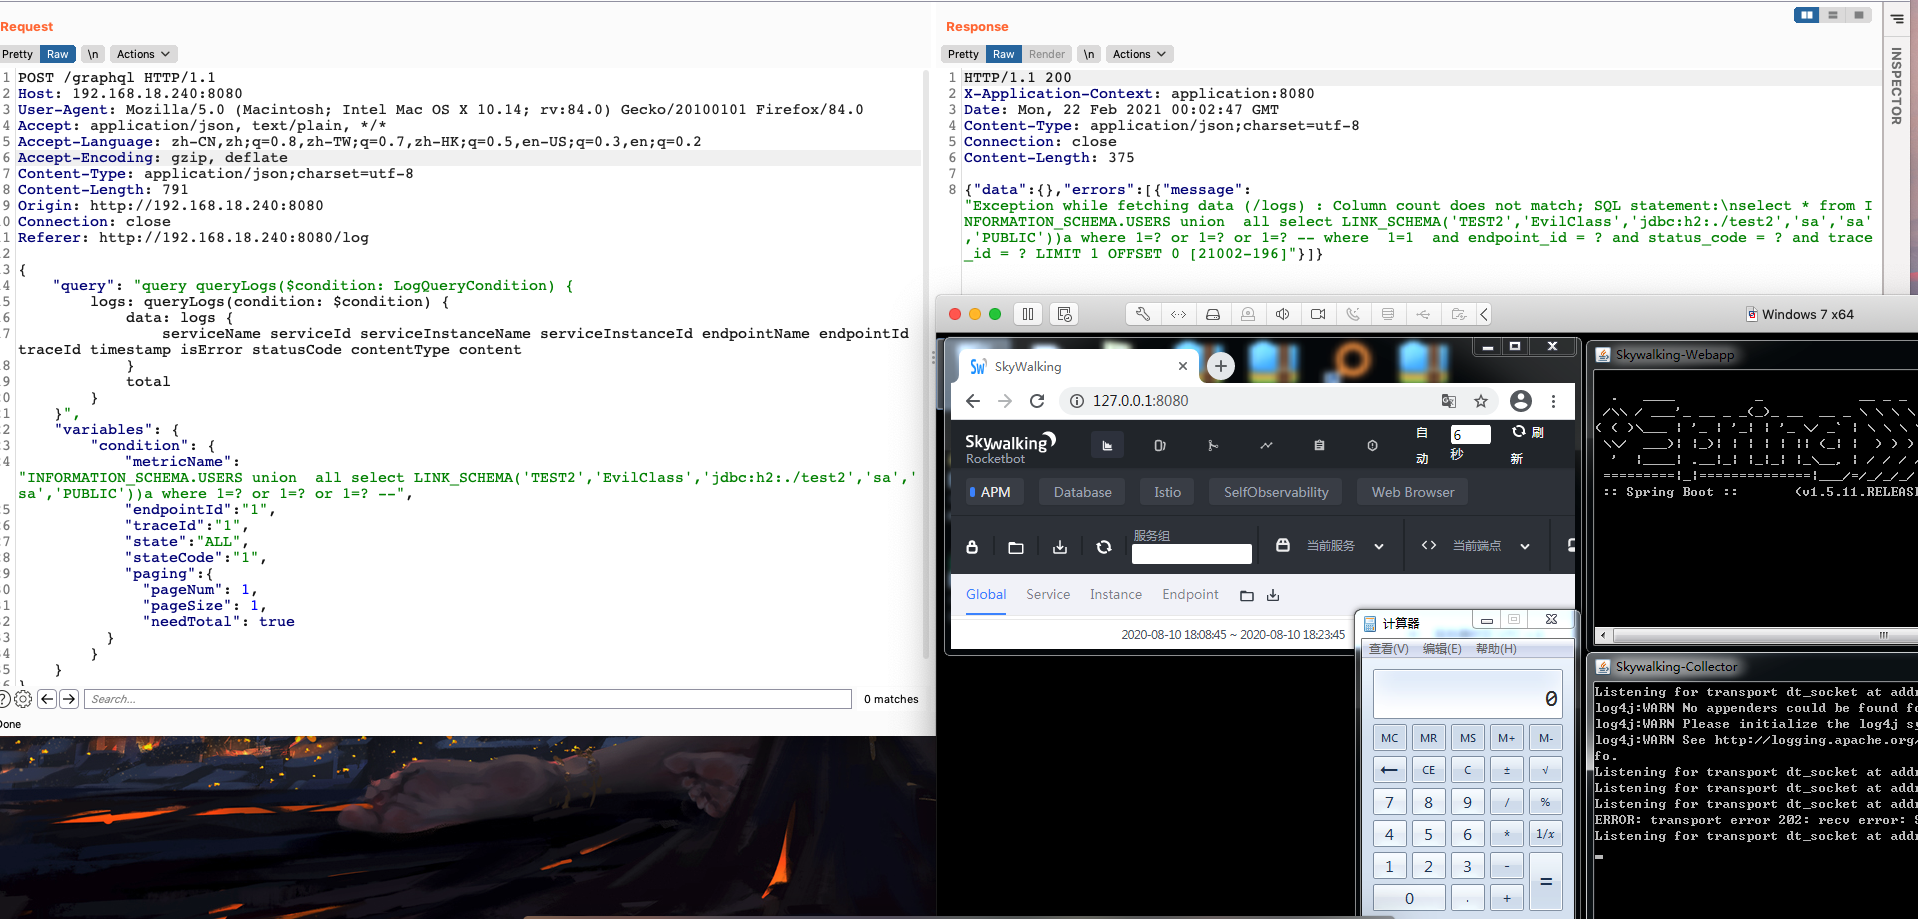This screenshot has height=919, width=1918.
Task: Open VM settings wrench icon
Action: 1143,314
